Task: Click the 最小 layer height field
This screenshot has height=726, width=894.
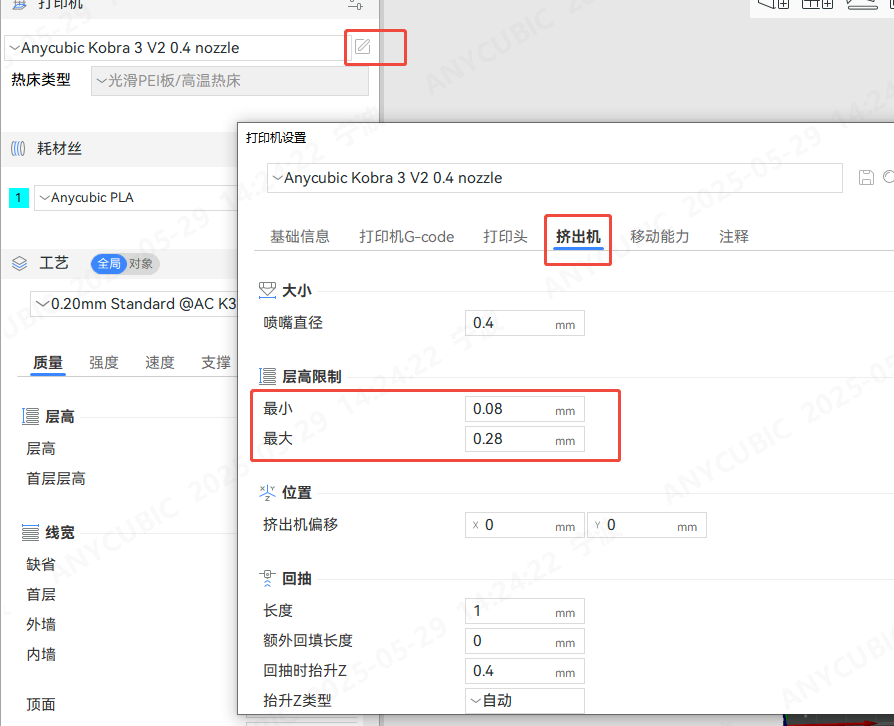Action: click(525, 409)
